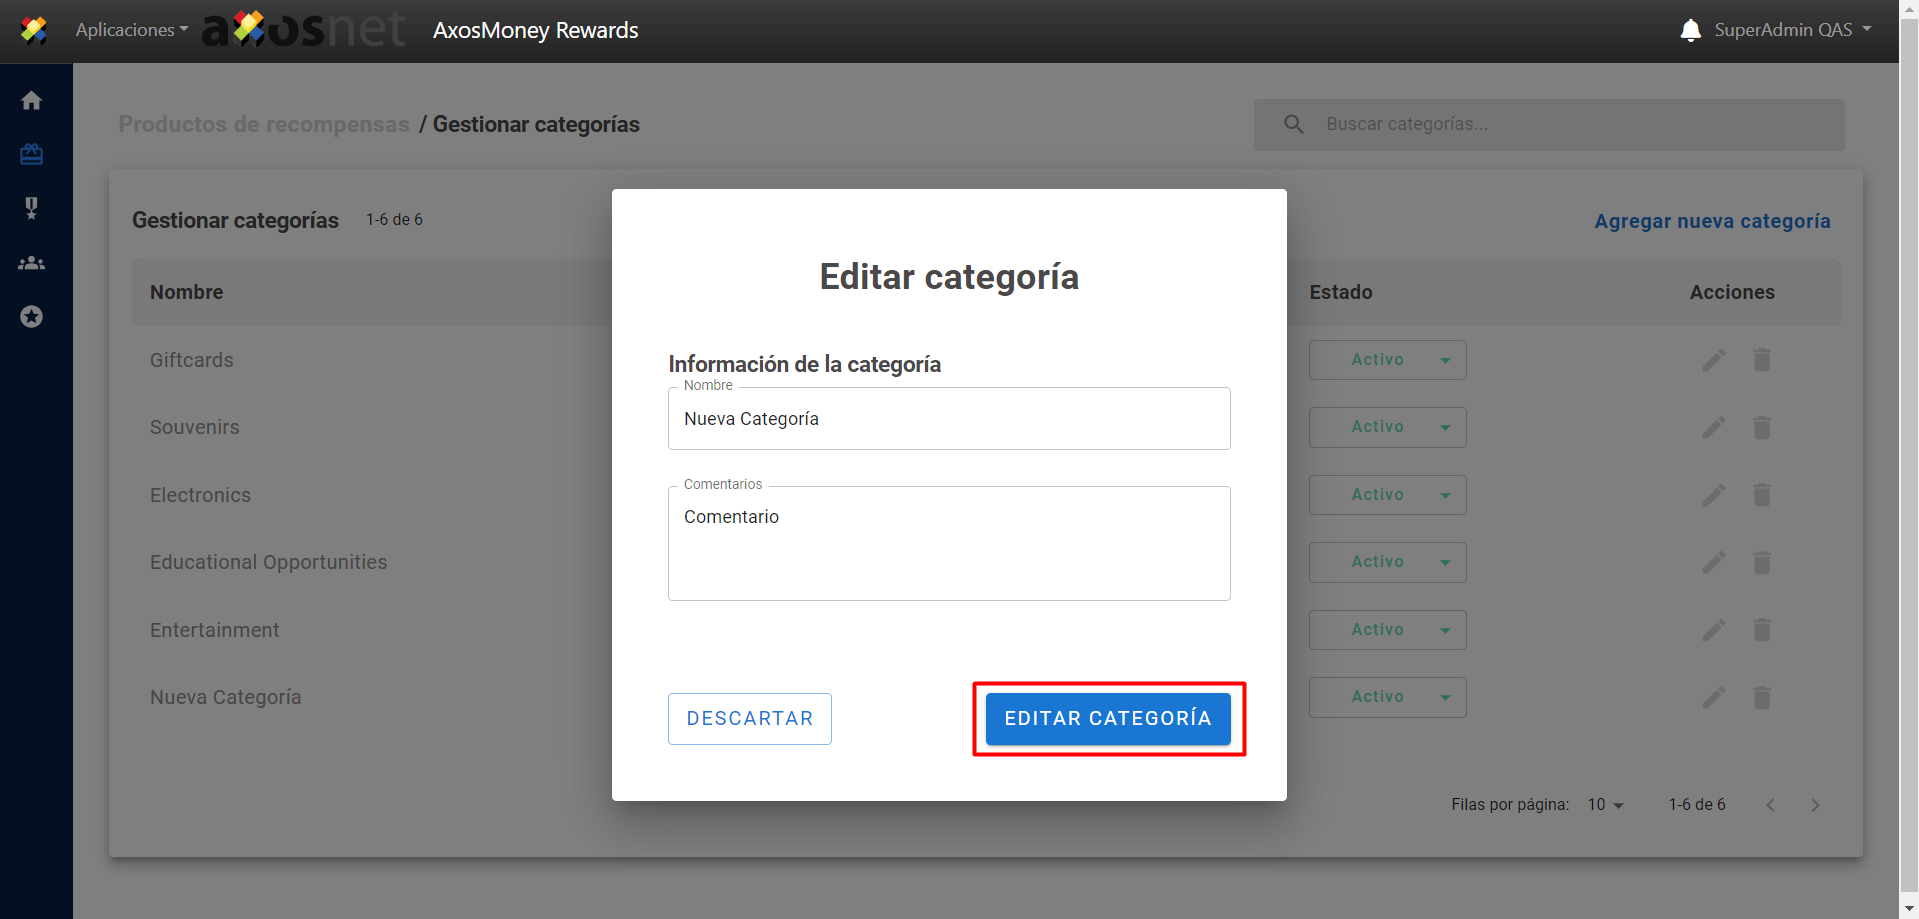Viewport: 1919px width, 919px height.
Task: Click Agregar nueva categoría link
Action: (x=1711, y=221)
